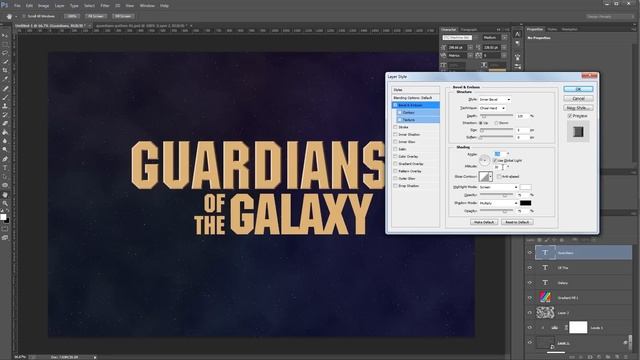Switch to the Paragraph panel tab

tap(469, 30)
